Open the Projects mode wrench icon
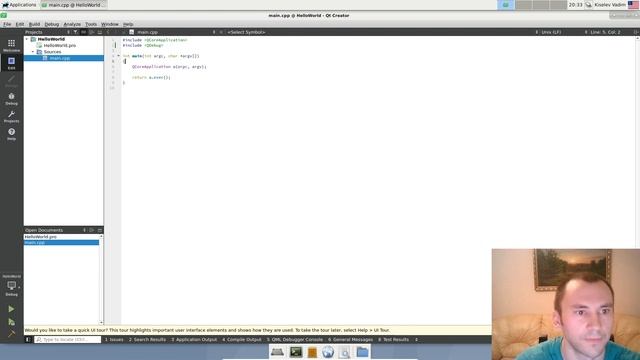This screenshot has height=360, width=640. [x=11, y=116]
